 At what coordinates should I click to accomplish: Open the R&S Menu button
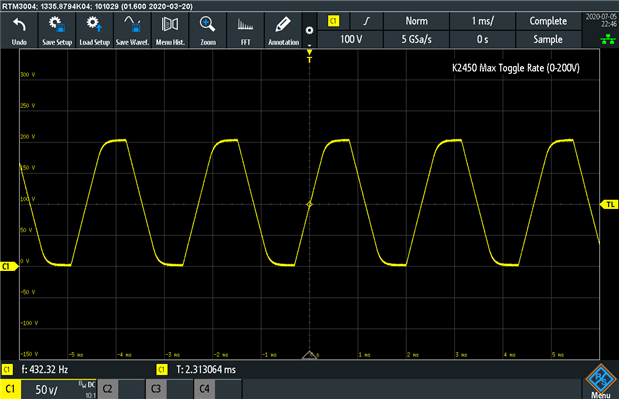(x=601, y=381)
